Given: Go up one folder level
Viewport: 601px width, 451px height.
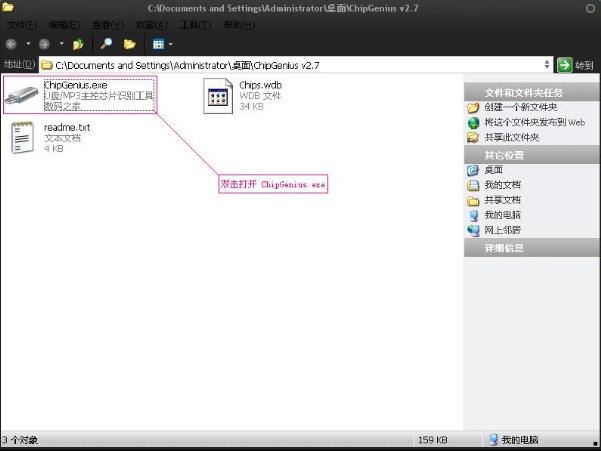Looking at the screenshot, I should (x=78, y=44).
